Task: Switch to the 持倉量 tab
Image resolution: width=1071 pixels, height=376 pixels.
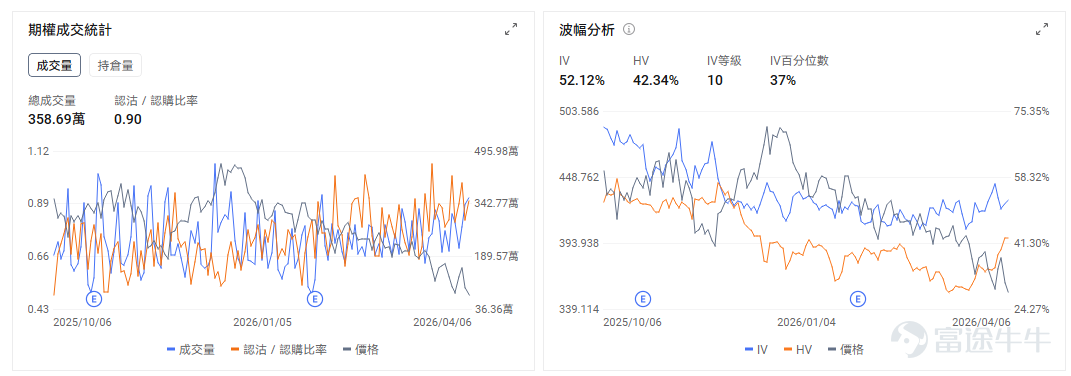Action: 115,66
